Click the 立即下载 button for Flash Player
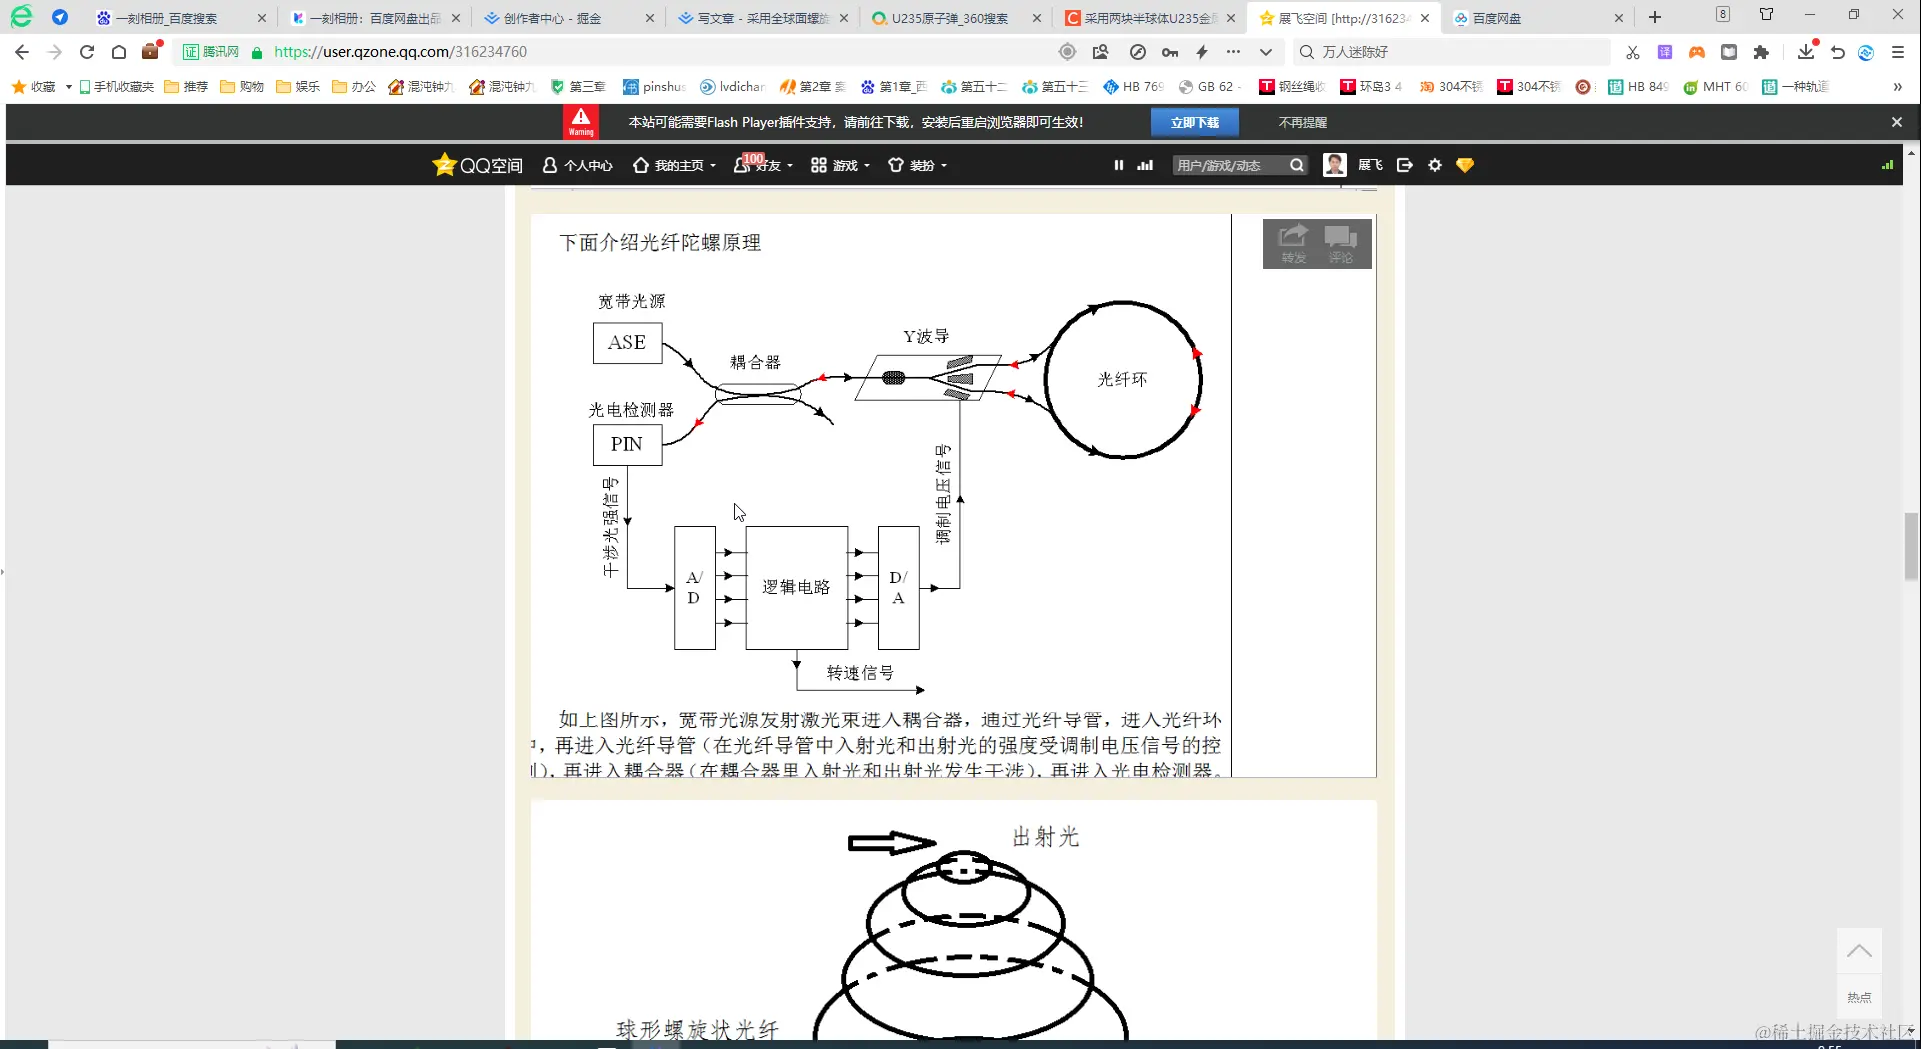This screenshot has height=1049, width=1921. (1195, 122)
